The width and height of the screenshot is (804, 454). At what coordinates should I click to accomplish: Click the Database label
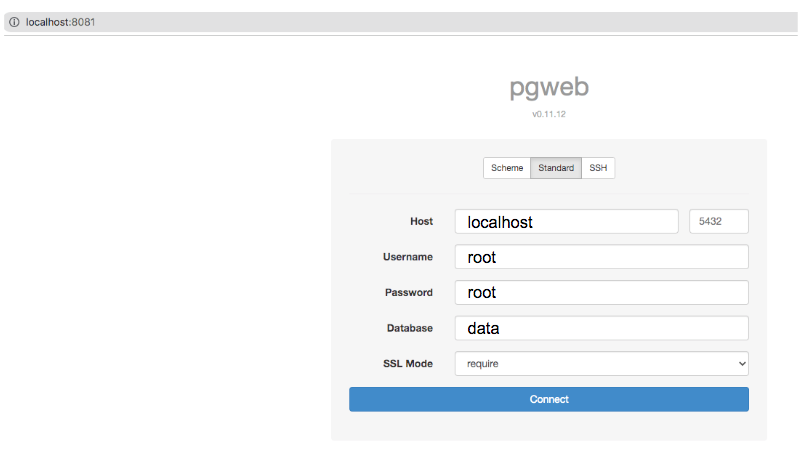tap(410, 328)
